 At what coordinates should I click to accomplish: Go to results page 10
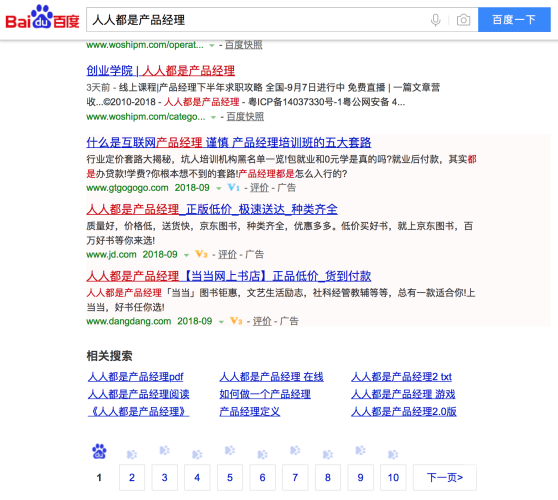coord(393,477)
